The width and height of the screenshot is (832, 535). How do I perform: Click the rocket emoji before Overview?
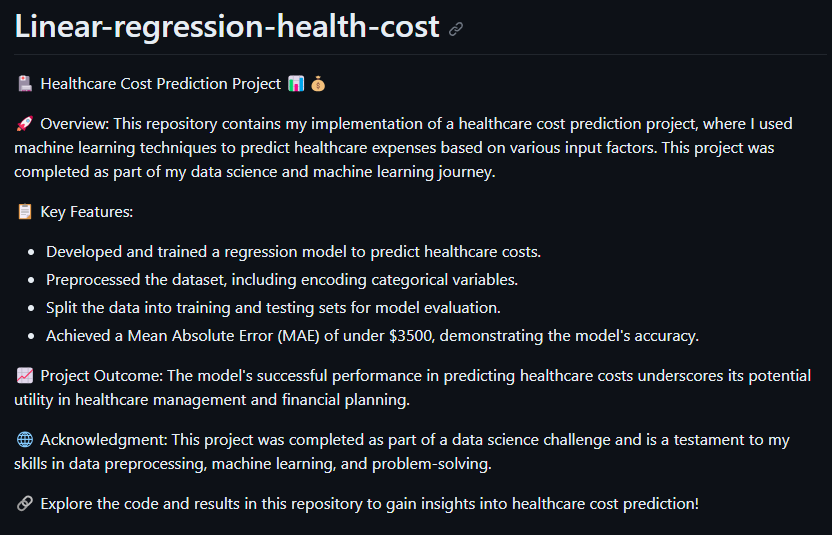[x=25, y=124]
